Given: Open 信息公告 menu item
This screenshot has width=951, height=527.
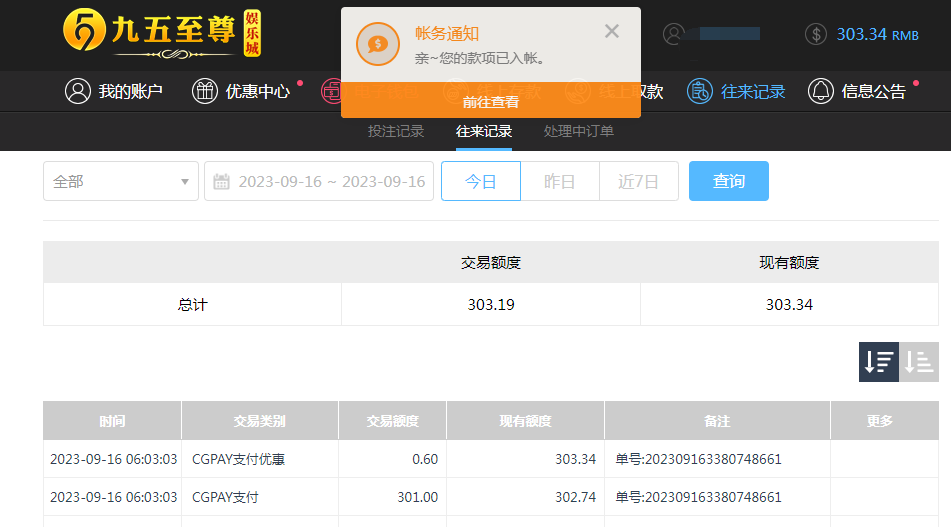Looking at the screenshot, I should (873, 92).
